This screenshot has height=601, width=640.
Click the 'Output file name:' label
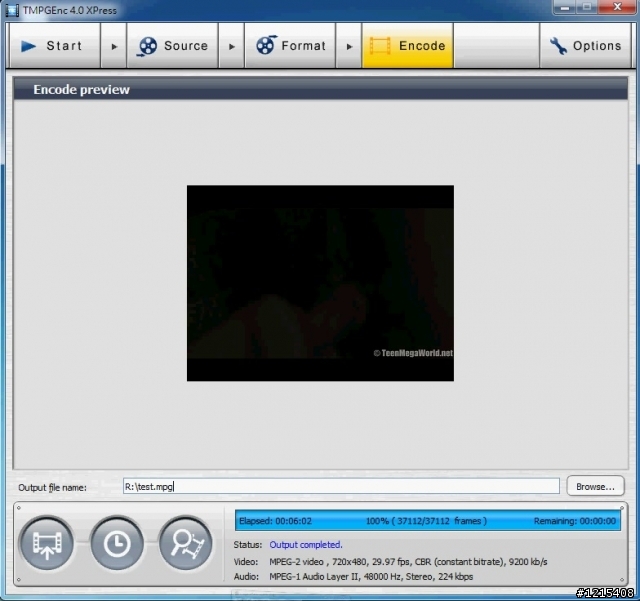52,487
